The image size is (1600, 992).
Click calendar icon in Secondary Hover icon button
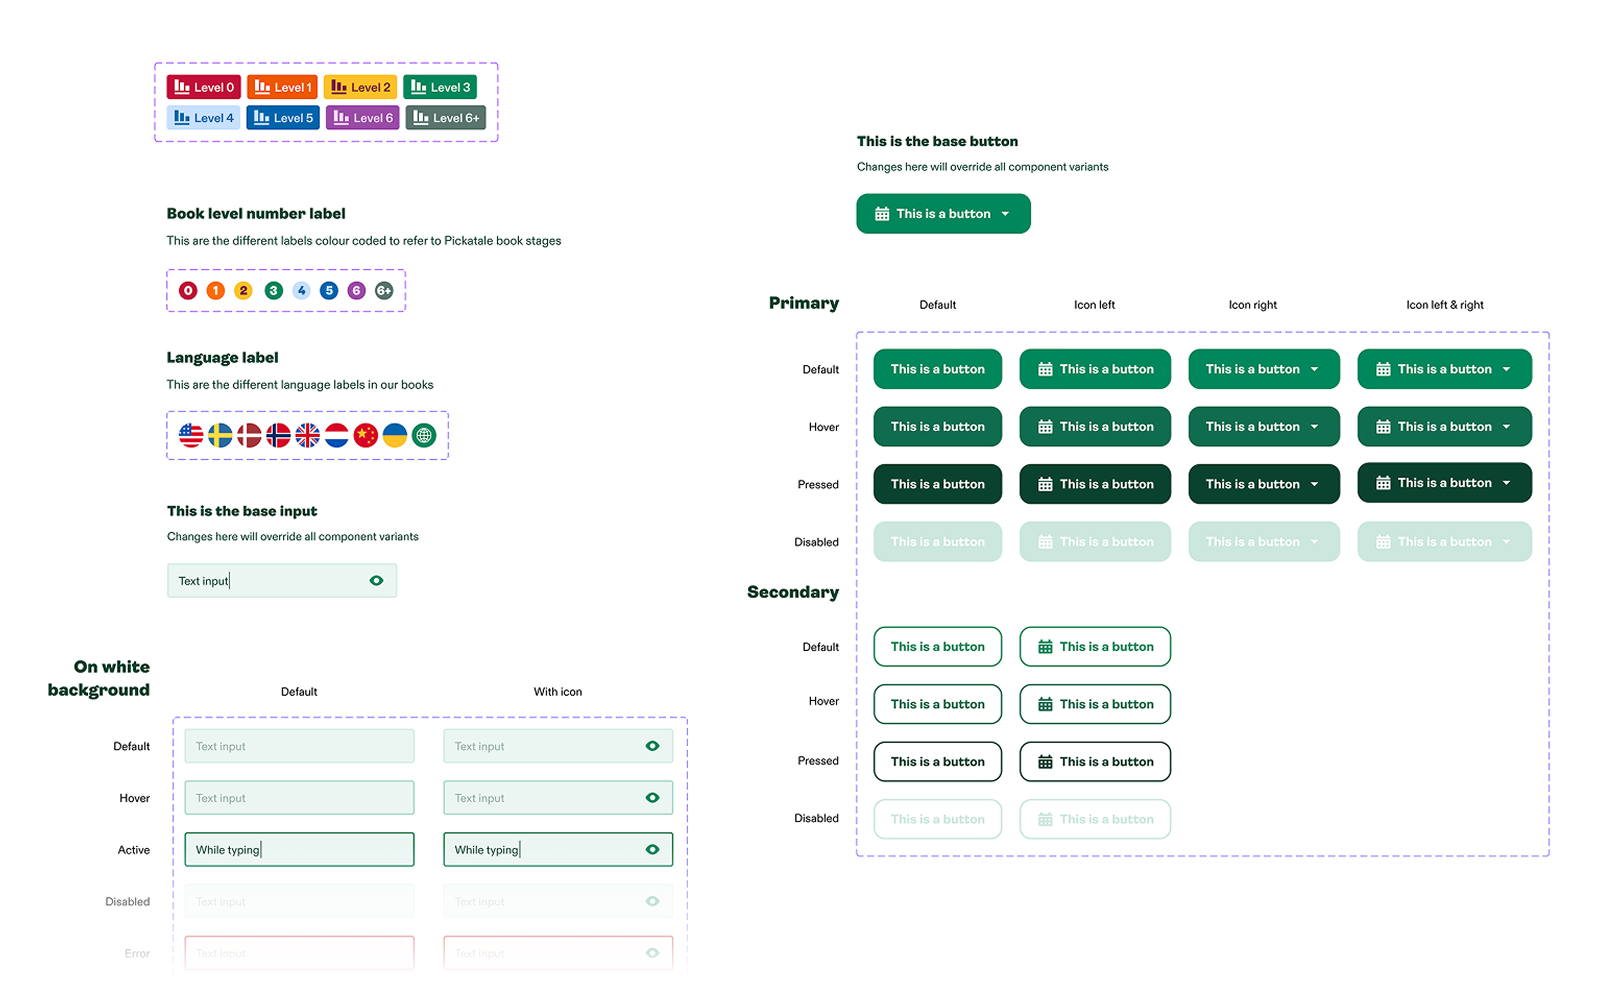(x=1045, y=704)
